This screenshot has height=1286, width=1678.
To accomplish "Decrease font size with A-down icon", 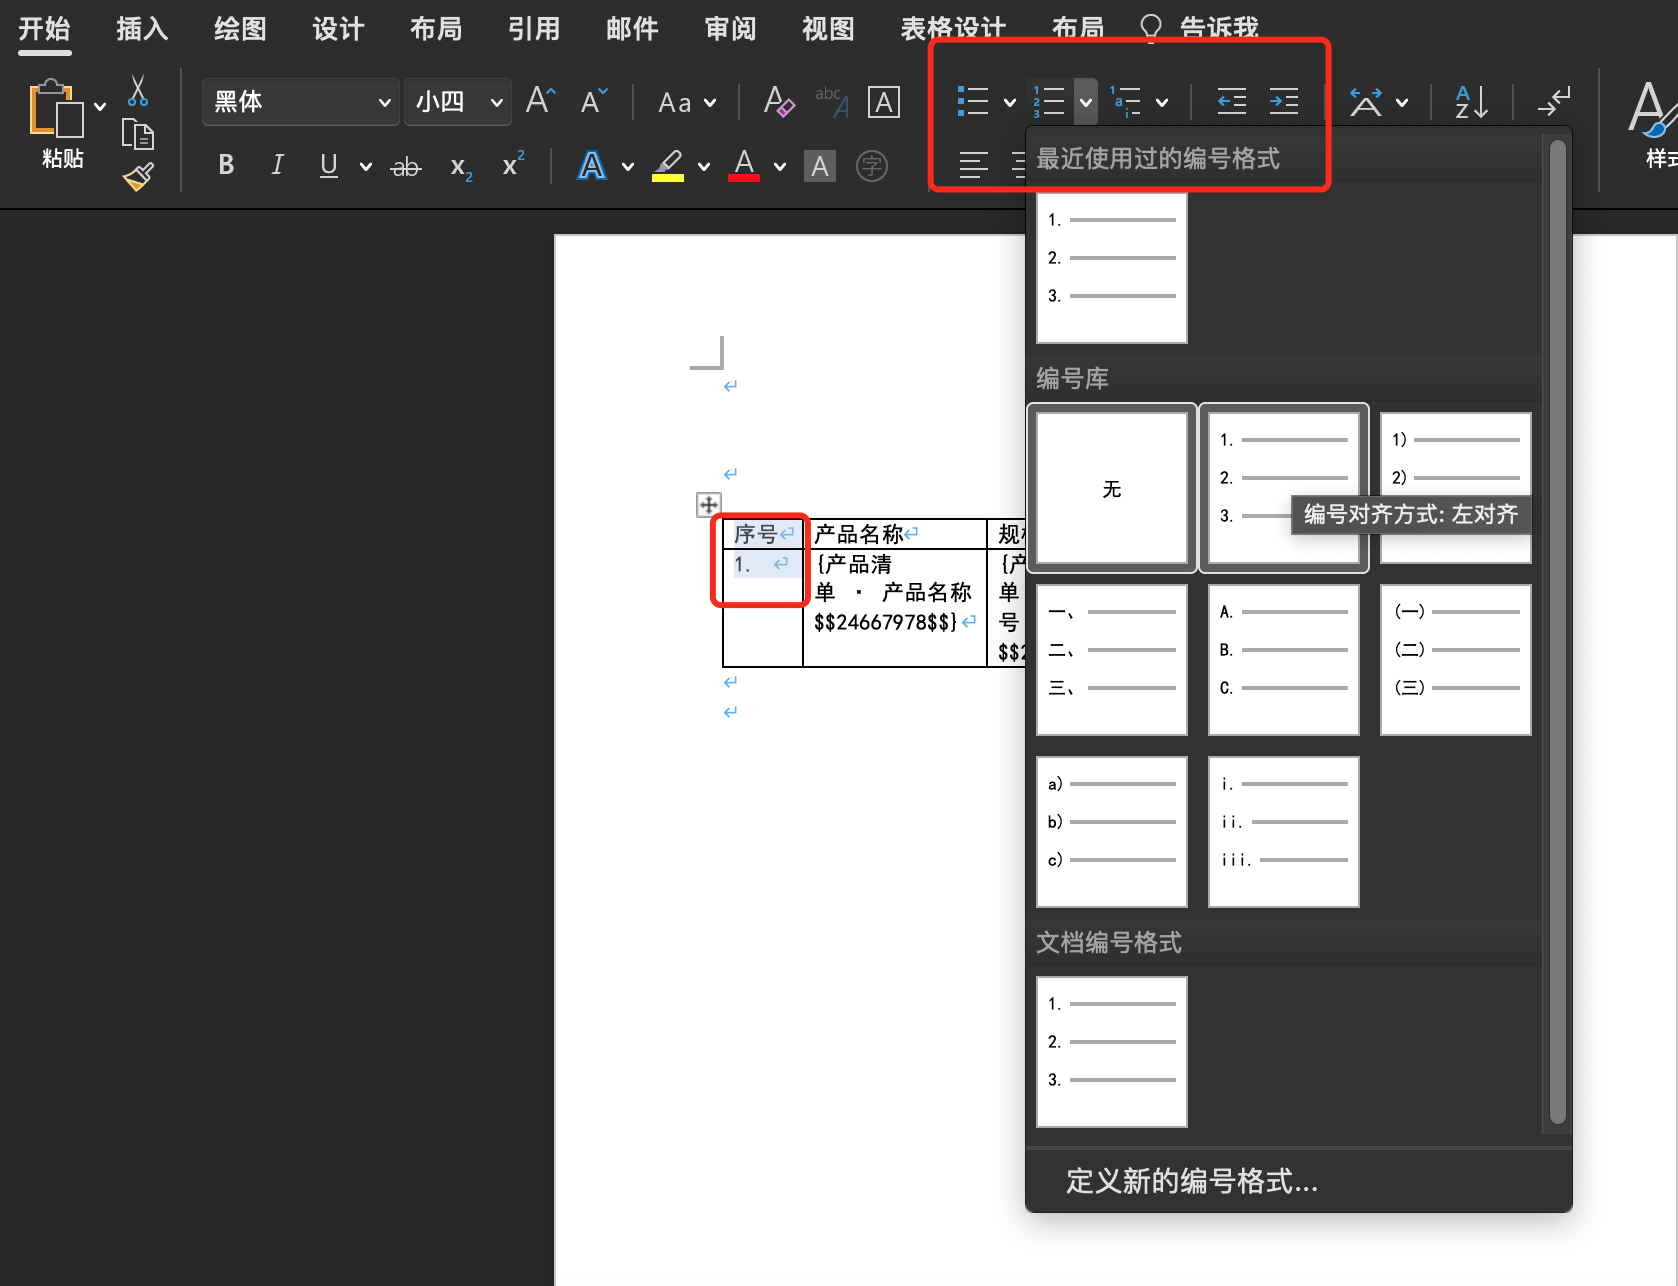I will point(594,101).
